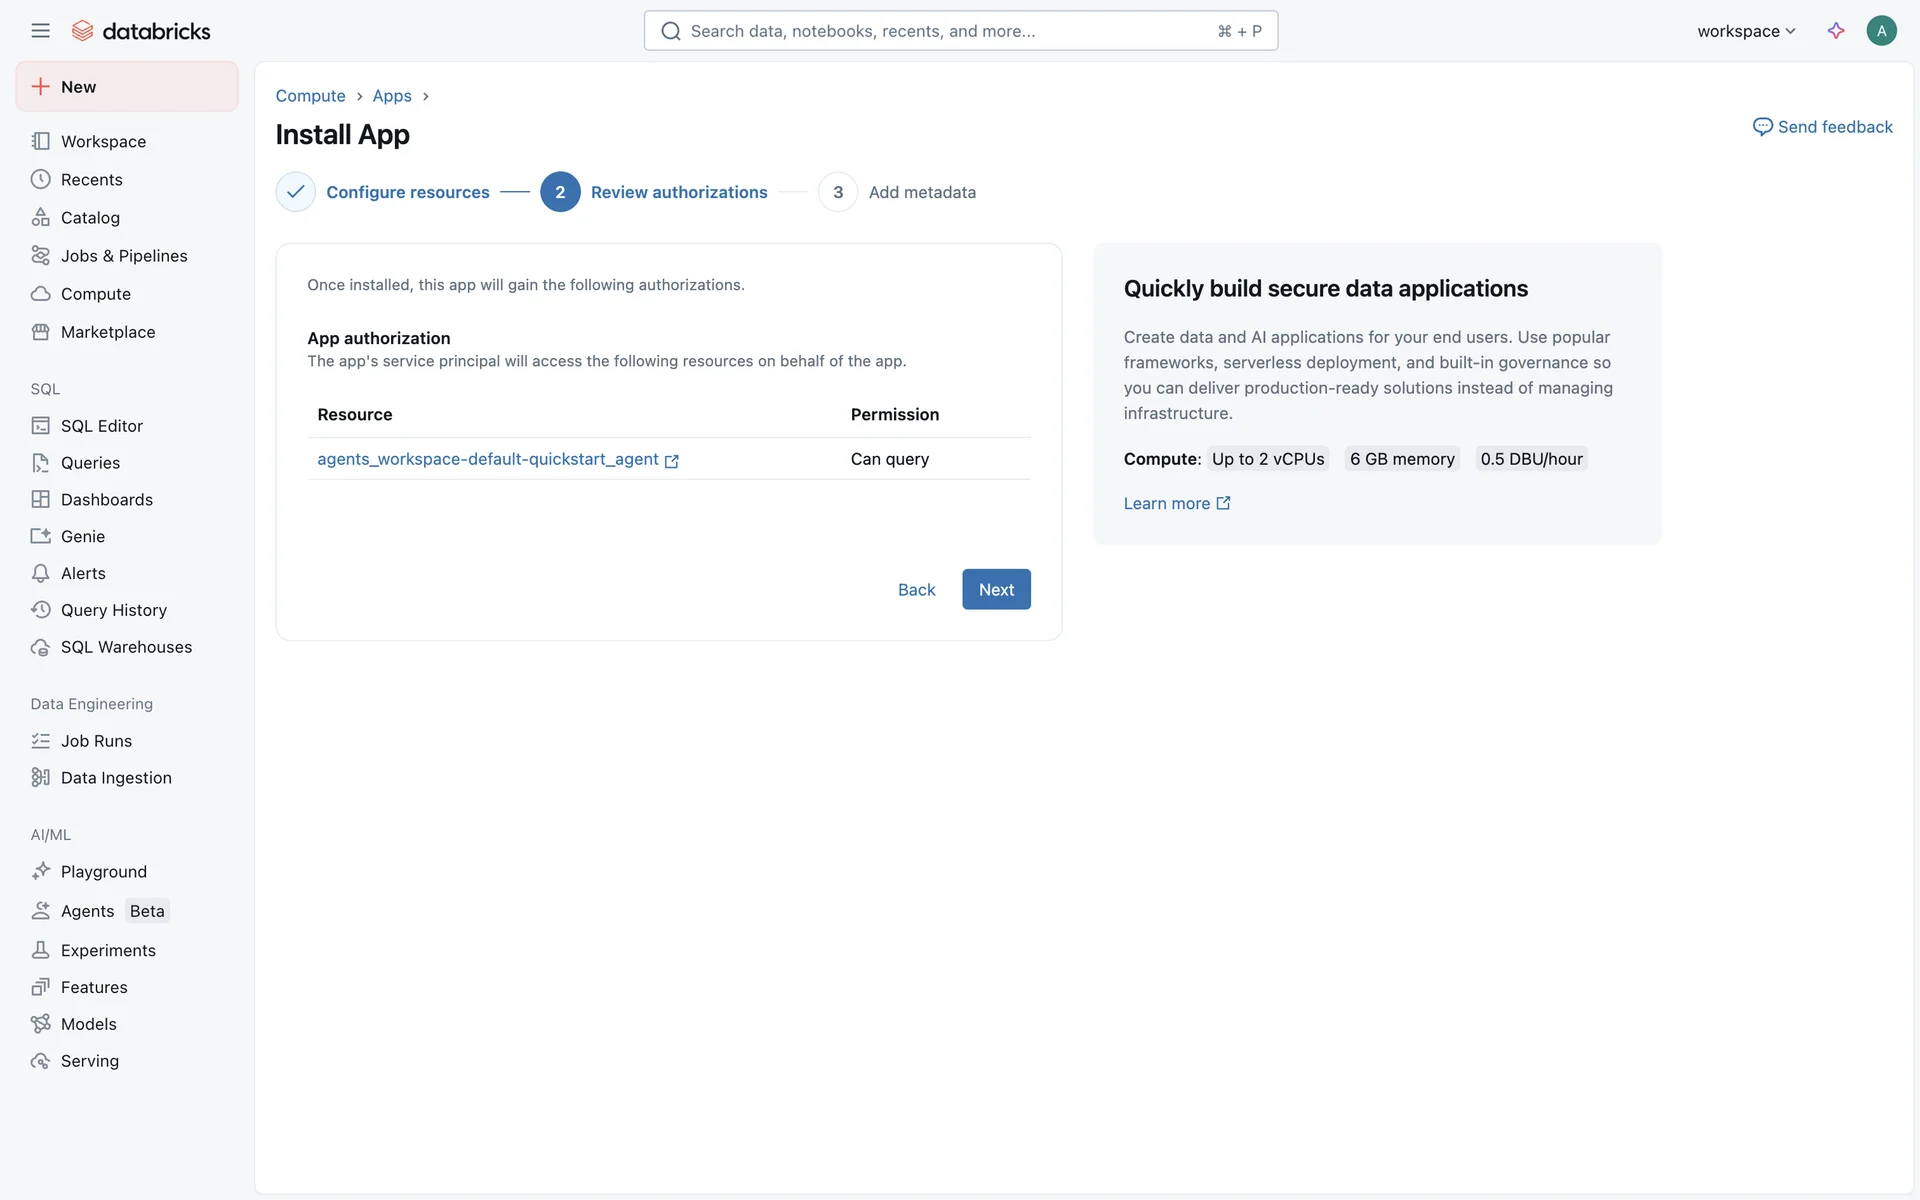The height and width of the screenshot is (1200, 1920).
Task: Expand the workspace switcher dropdown
Action: coord(1746,31)
